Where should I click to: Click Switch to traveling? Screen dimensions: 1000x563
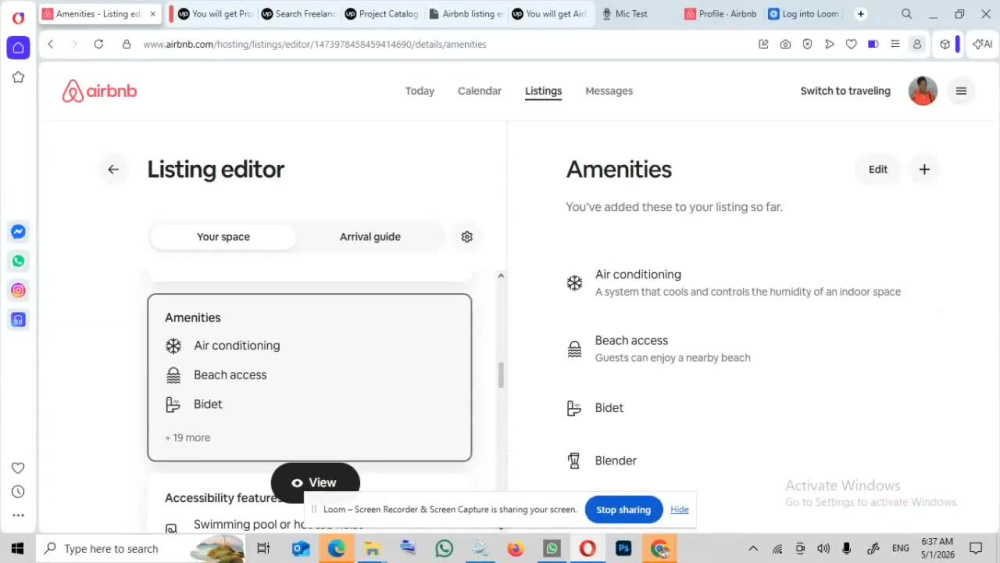845,91
